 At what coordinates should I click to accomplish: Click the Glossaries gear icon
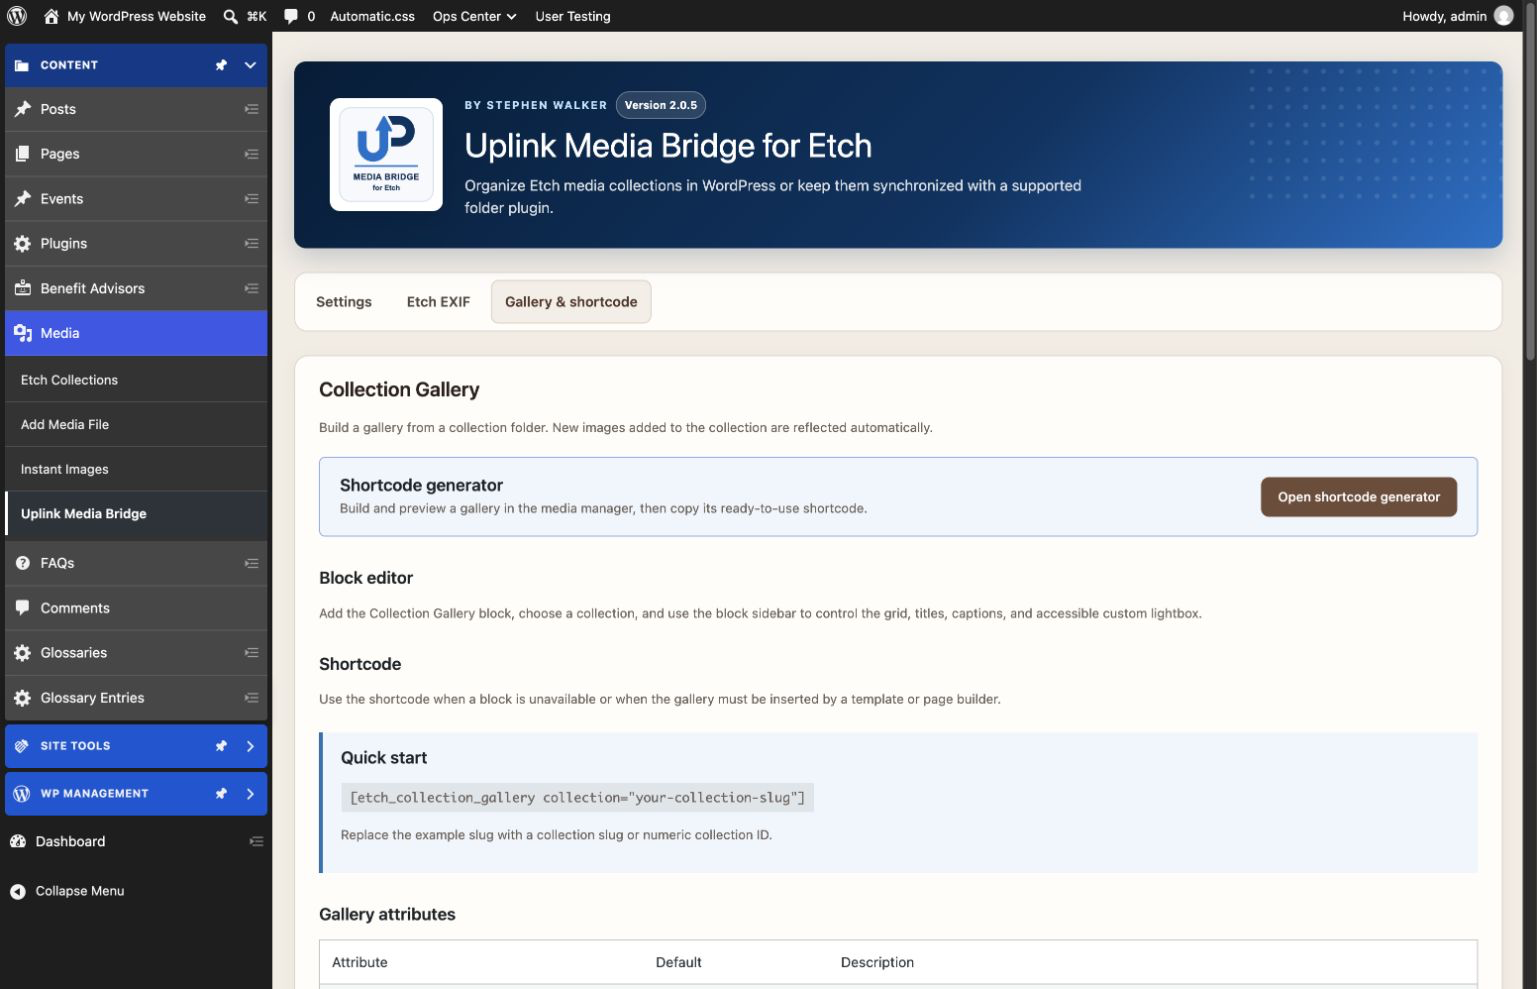pyautogui.click(x=22, y=653)
